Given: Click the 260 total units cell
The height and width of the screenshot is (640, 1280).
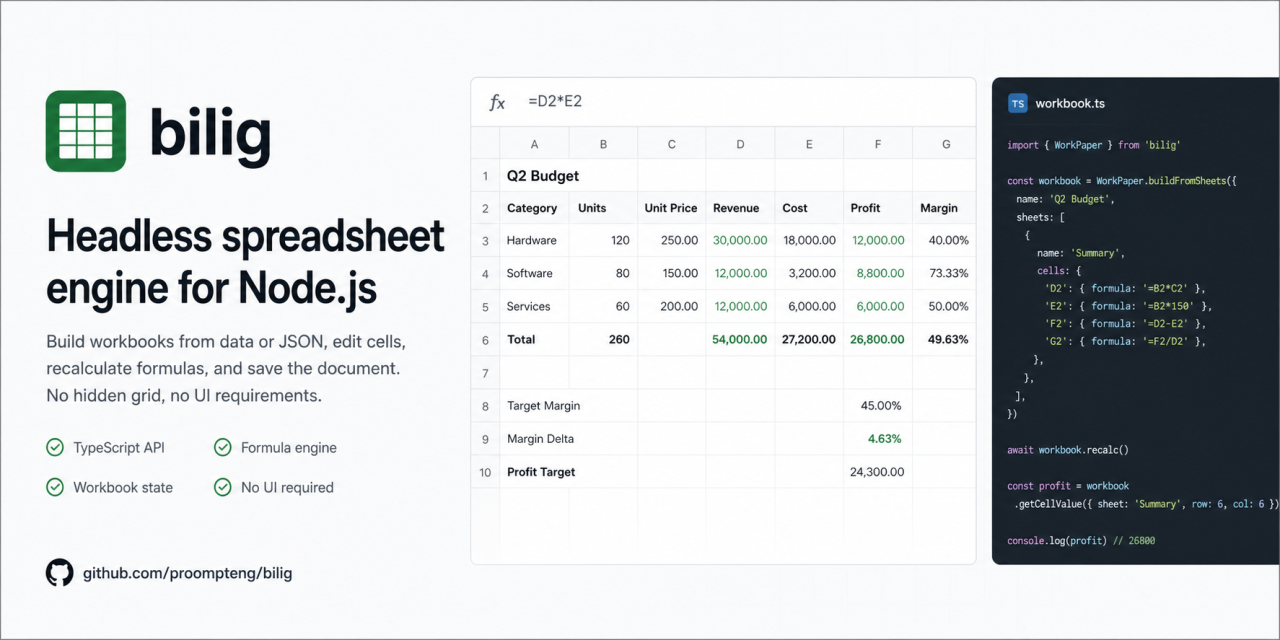Looking at the screenshot, I should pos(603,340).
